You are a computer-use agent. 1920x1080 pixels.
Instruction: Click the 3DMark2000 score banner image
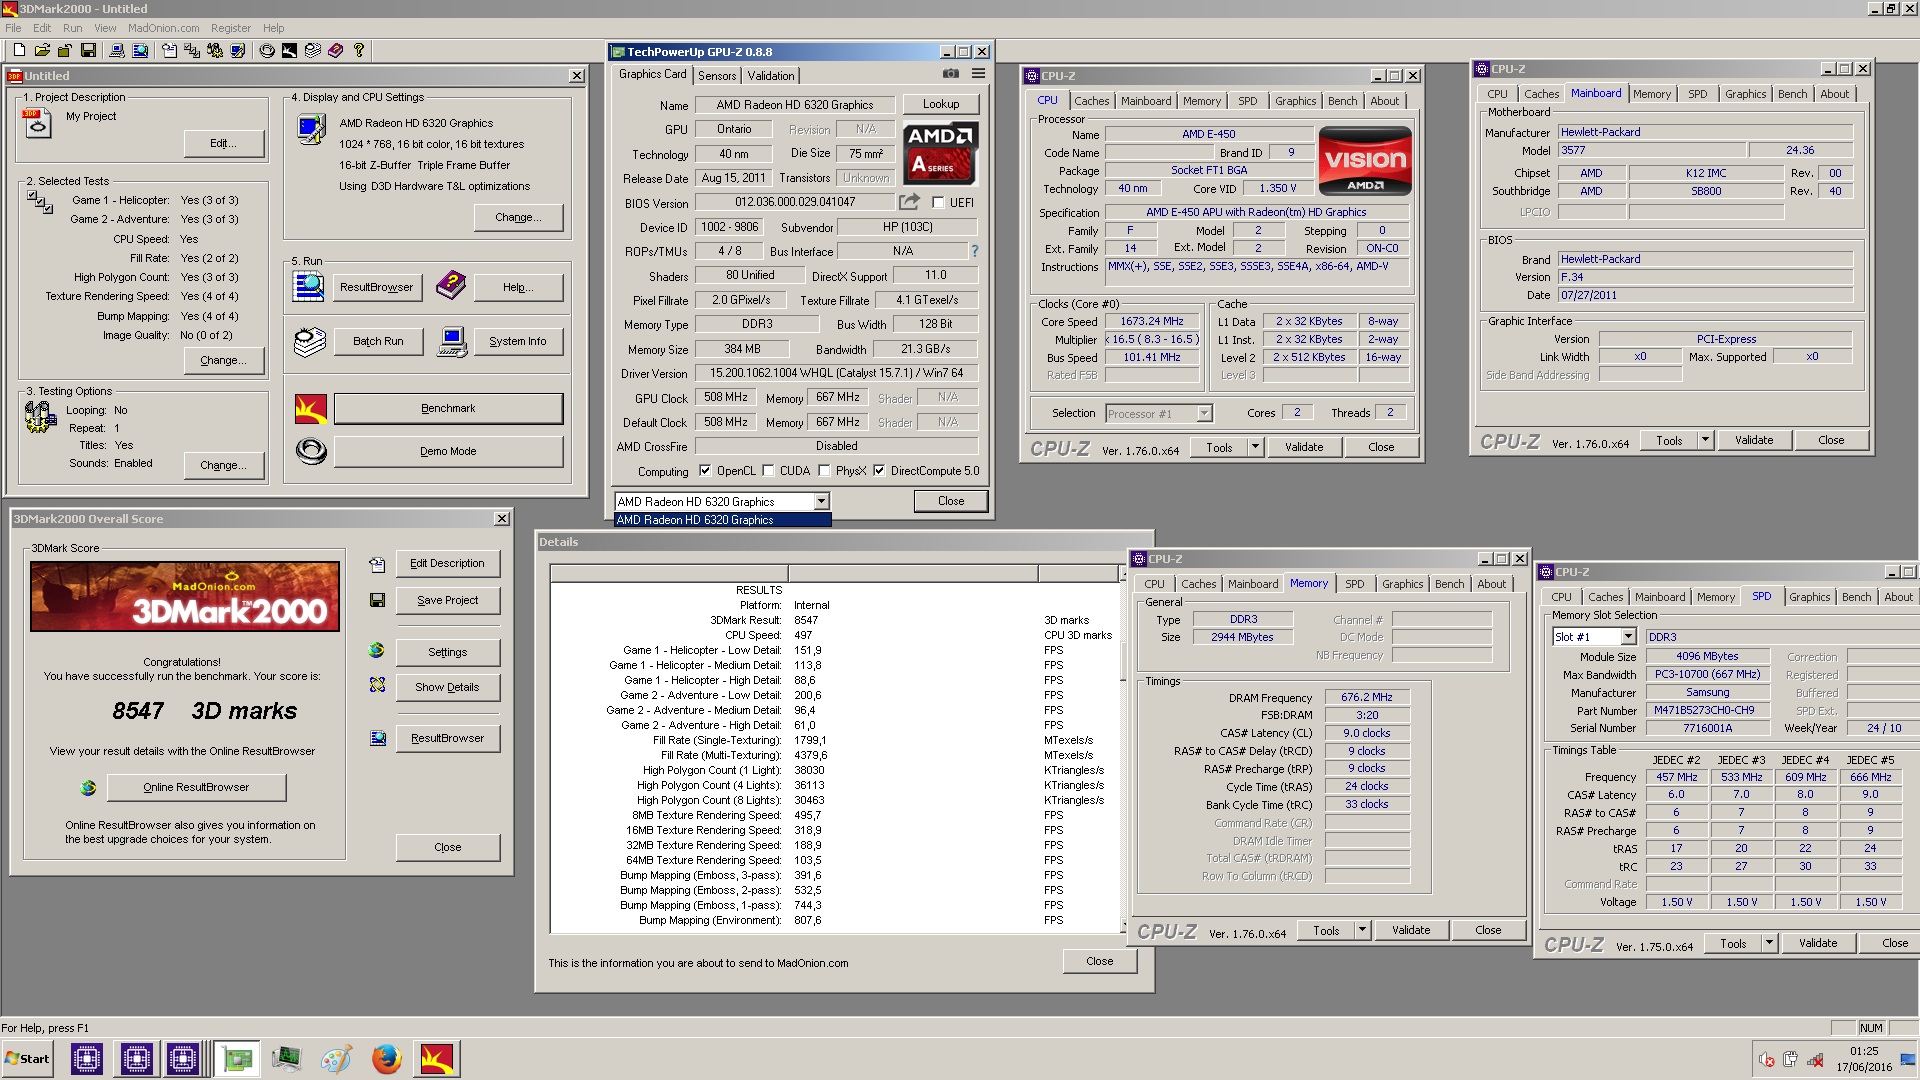pos(185,597)
